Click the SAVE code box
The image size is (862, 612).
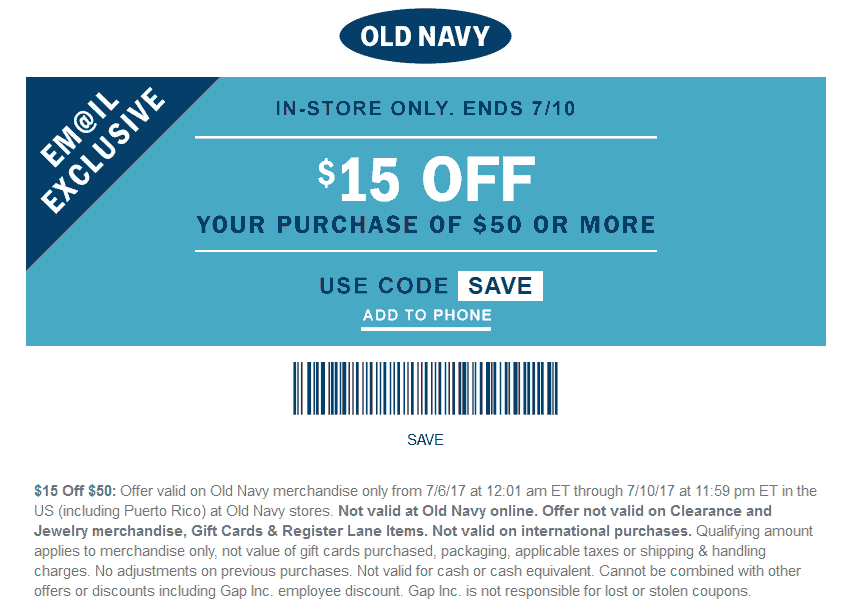(x=500, y=286)
